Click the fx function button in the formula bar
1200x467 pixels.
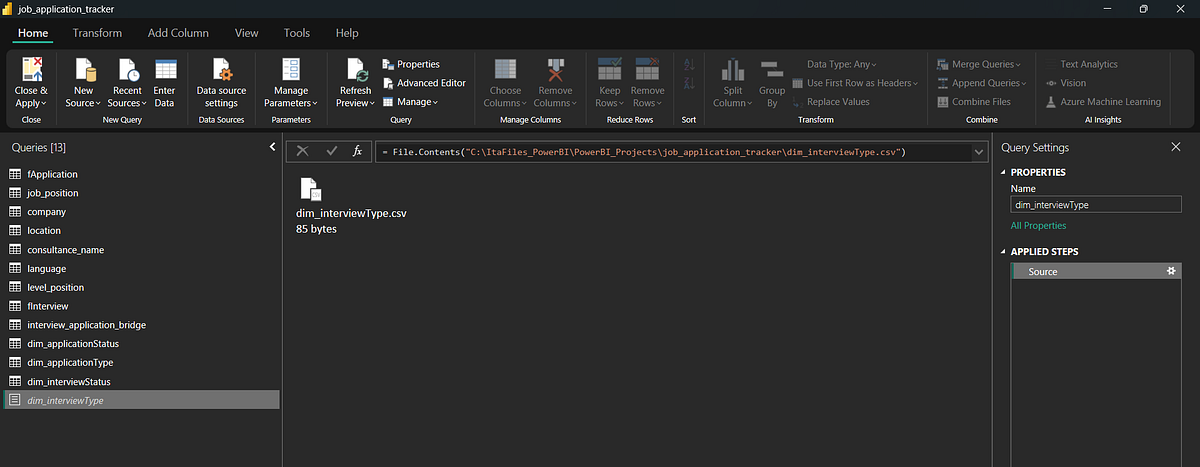[x=357, y=151]
